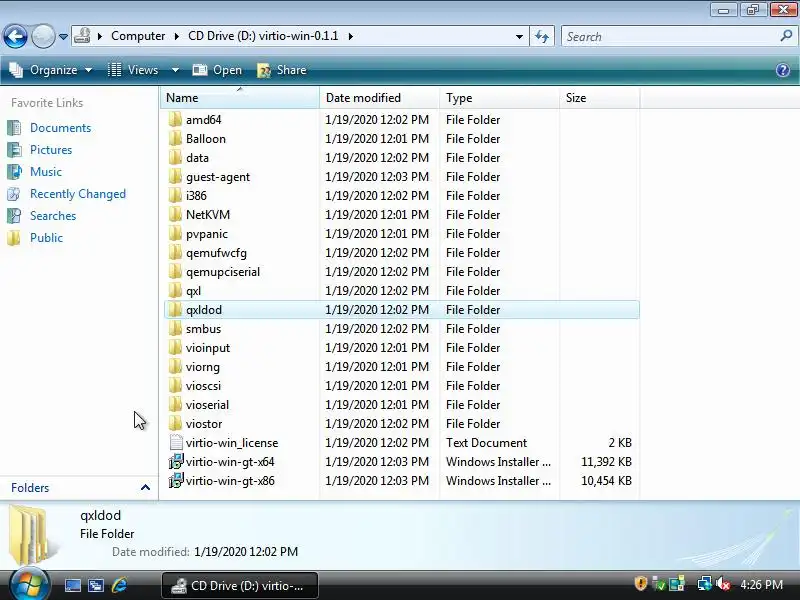Open Music favorite link

pos(45,171)
